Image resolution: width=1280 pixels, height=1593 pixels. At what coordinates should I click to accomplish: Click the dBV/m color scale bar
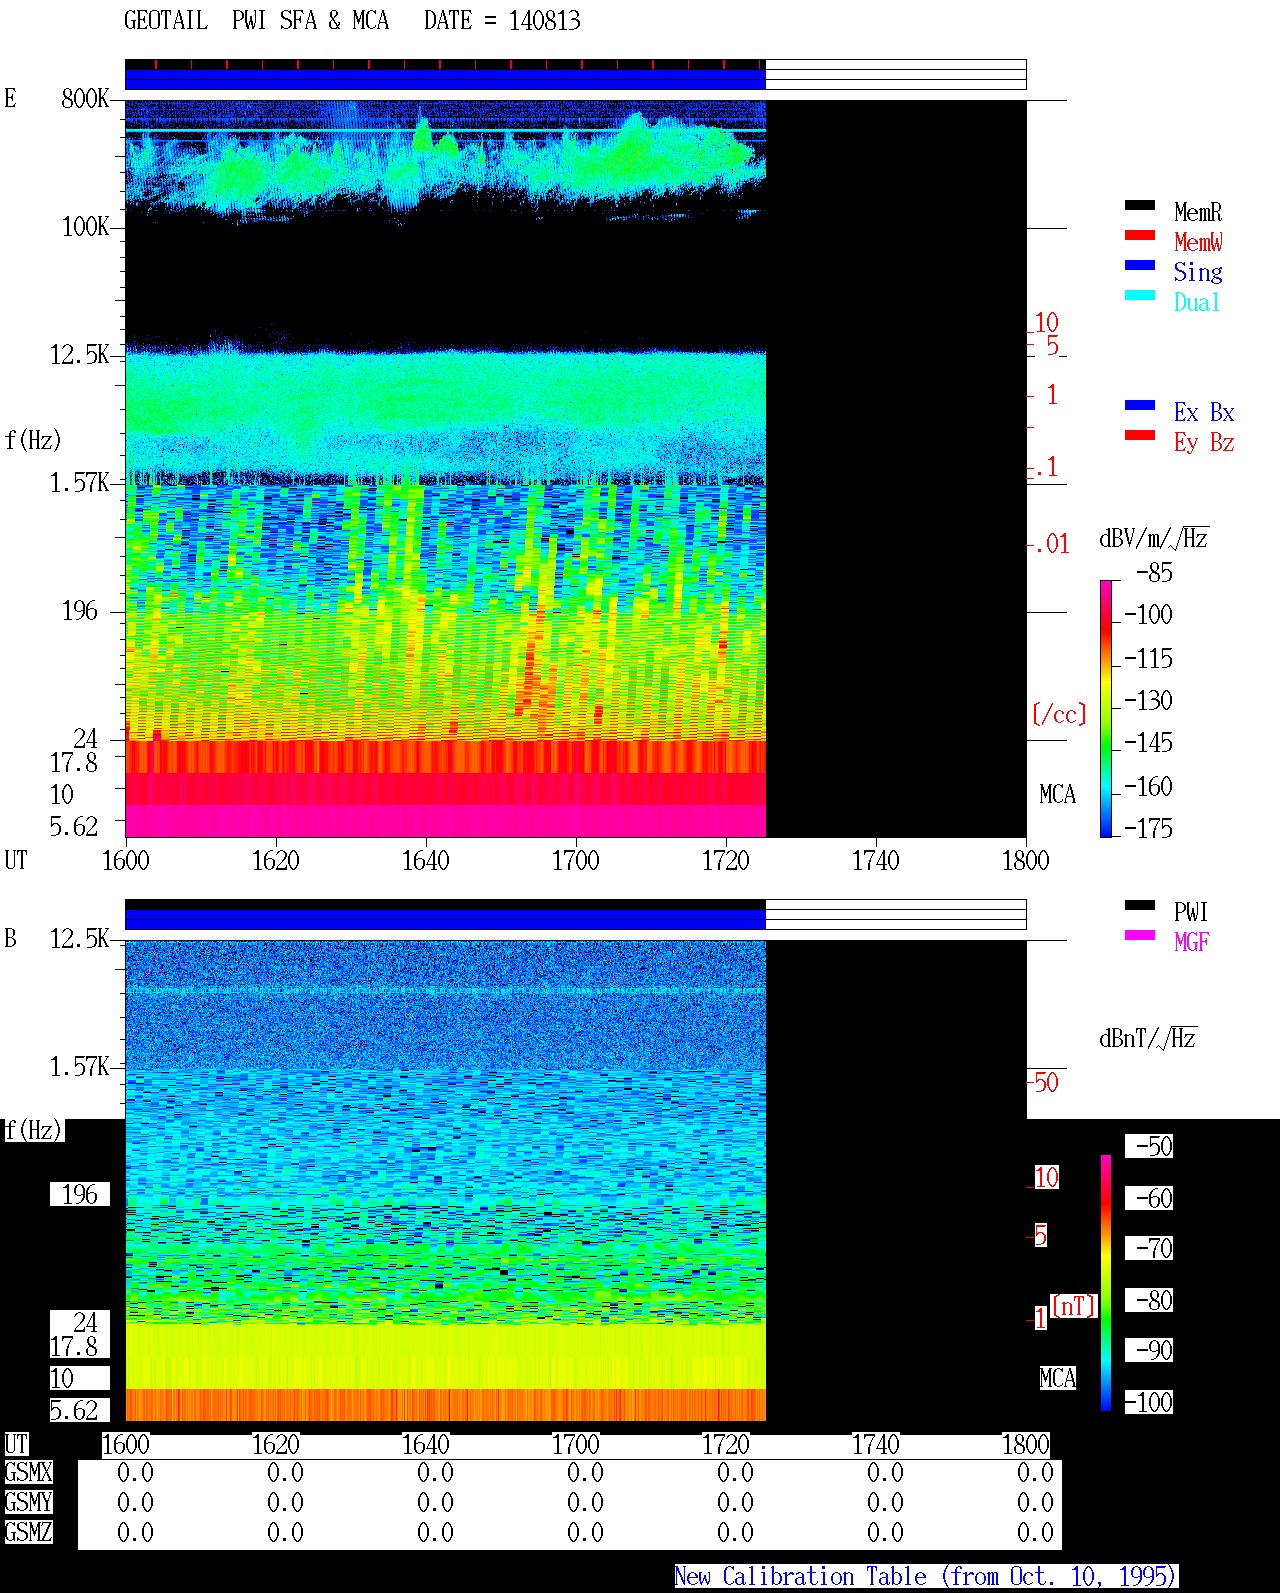[1106, 708]
